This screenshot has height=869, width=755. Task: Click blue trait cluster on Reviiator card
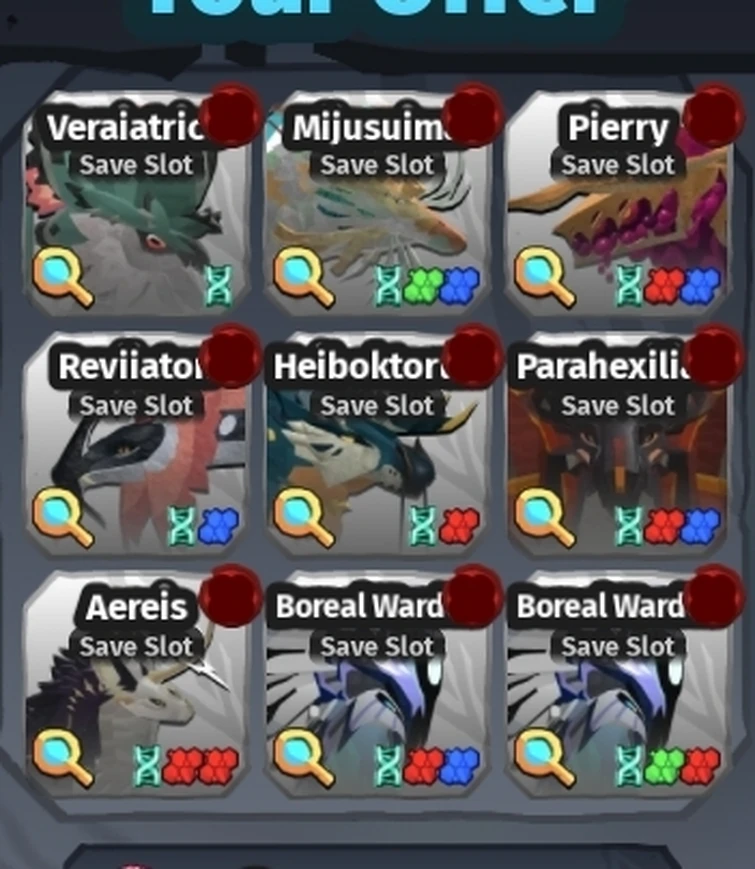(219, 526)
